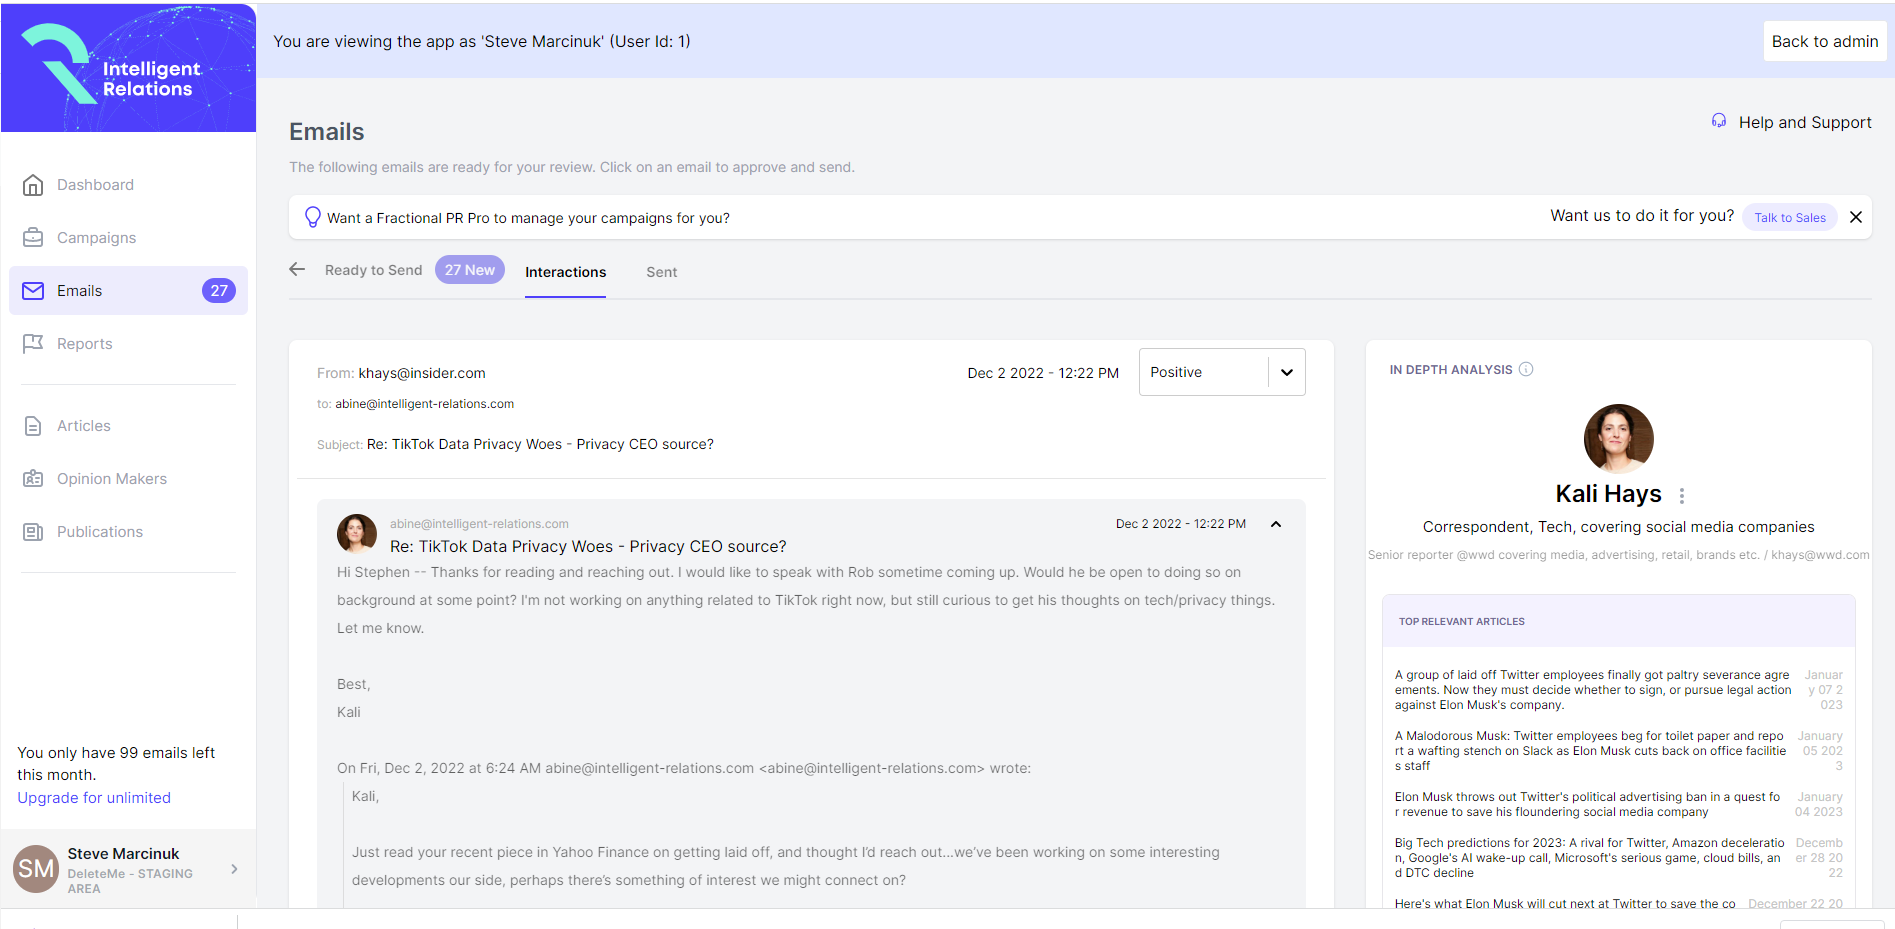The height and width of the screenshot is (929, 1895).
Task: Click Kali Hays's large profile photo
Action: tap(1618, 438)
